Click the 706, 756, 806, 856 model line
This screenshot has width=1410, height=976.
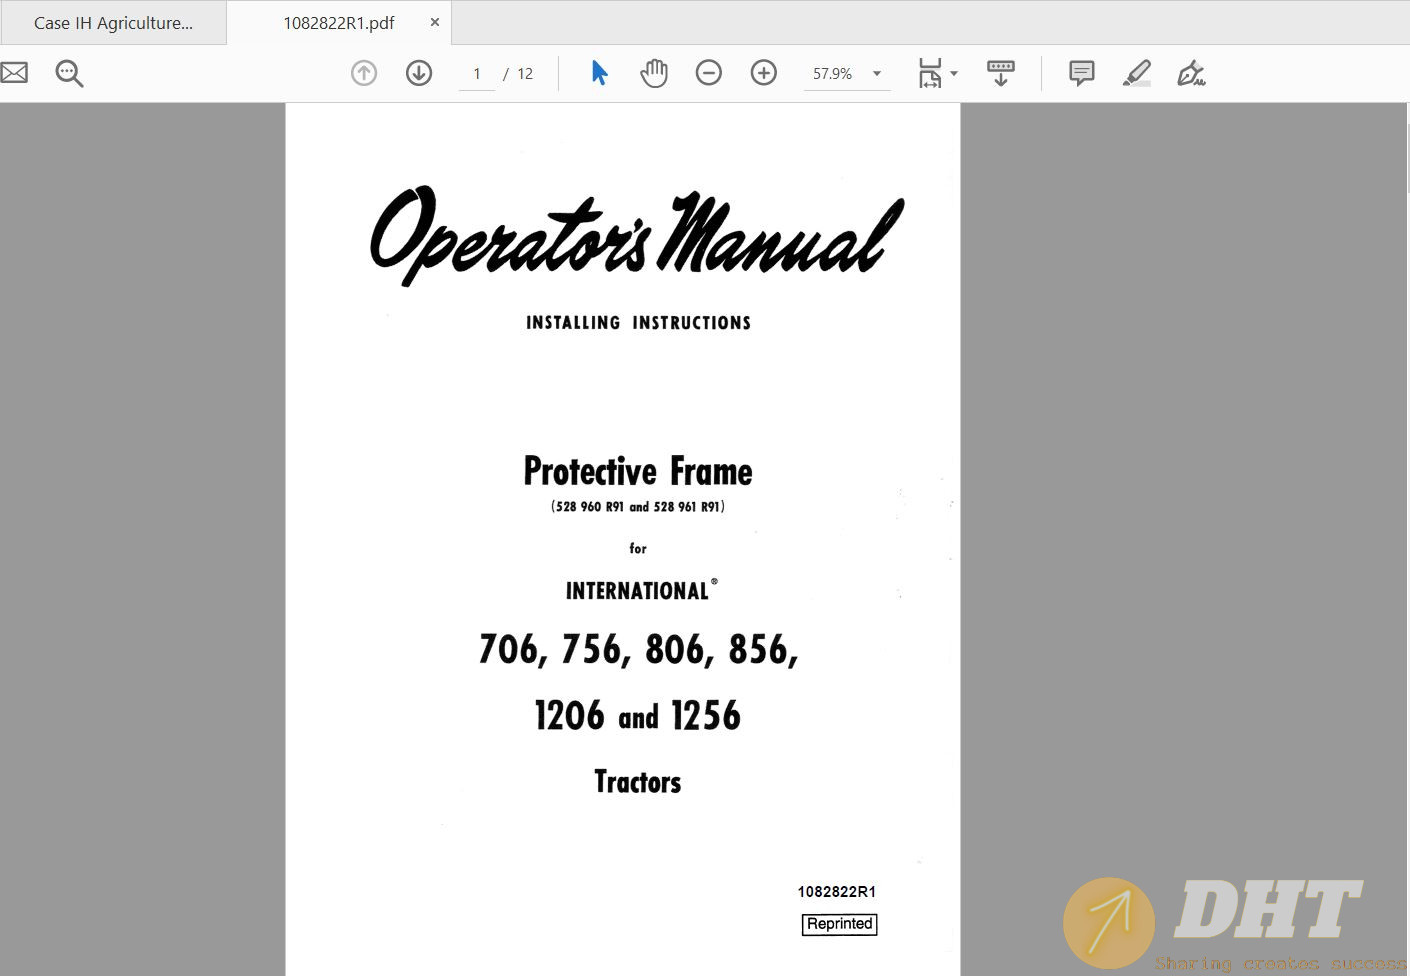(638, 650)
